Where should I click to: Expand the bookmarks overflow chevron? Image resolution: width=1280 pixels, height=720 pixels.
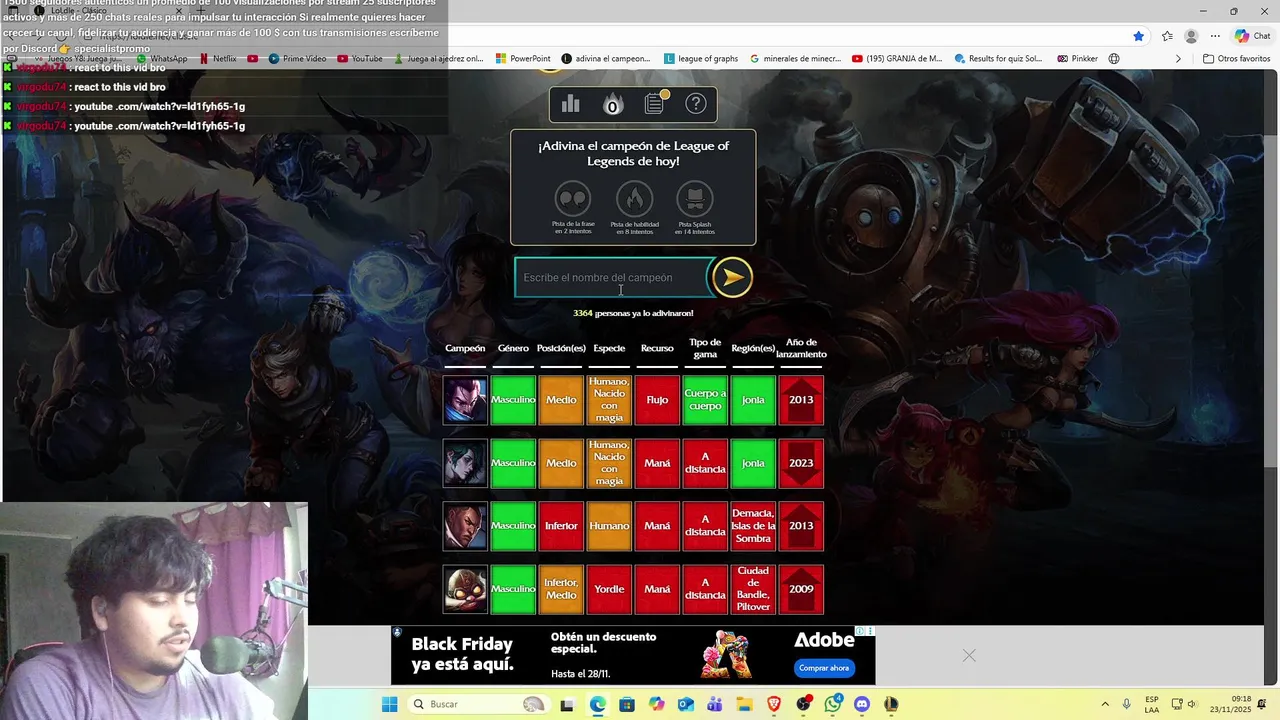click(x=1178, y=59)
